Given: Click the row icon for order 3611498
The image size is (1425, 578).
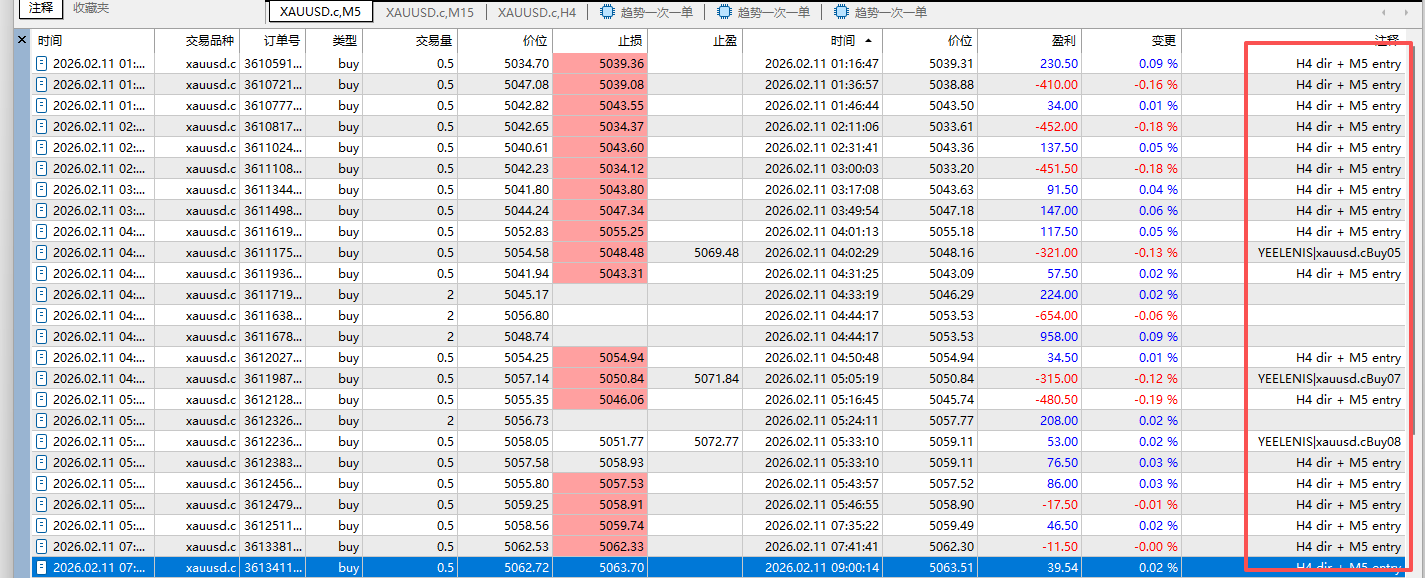Looking at the screenshot, I should pyautogui.click(x=42, y=210).
